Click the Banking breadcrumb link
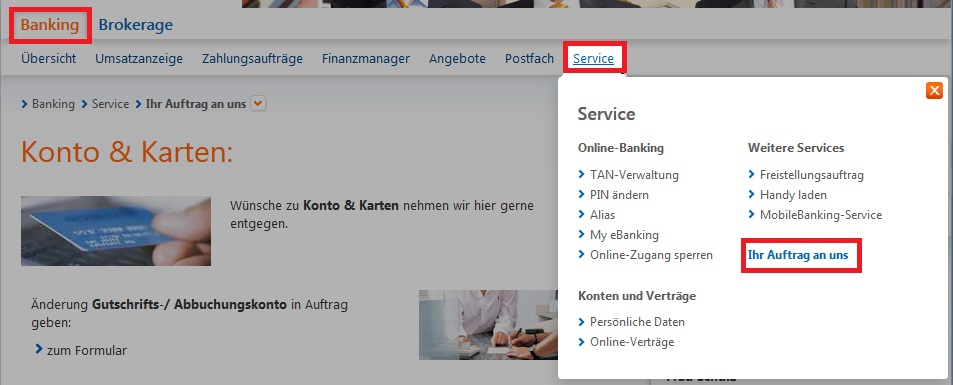 click(53, 104)
